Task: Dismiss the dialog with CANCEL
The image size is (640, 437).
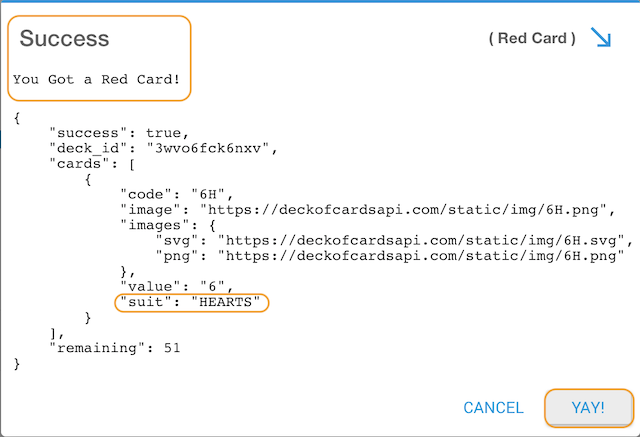Action: tap(493, 408)
